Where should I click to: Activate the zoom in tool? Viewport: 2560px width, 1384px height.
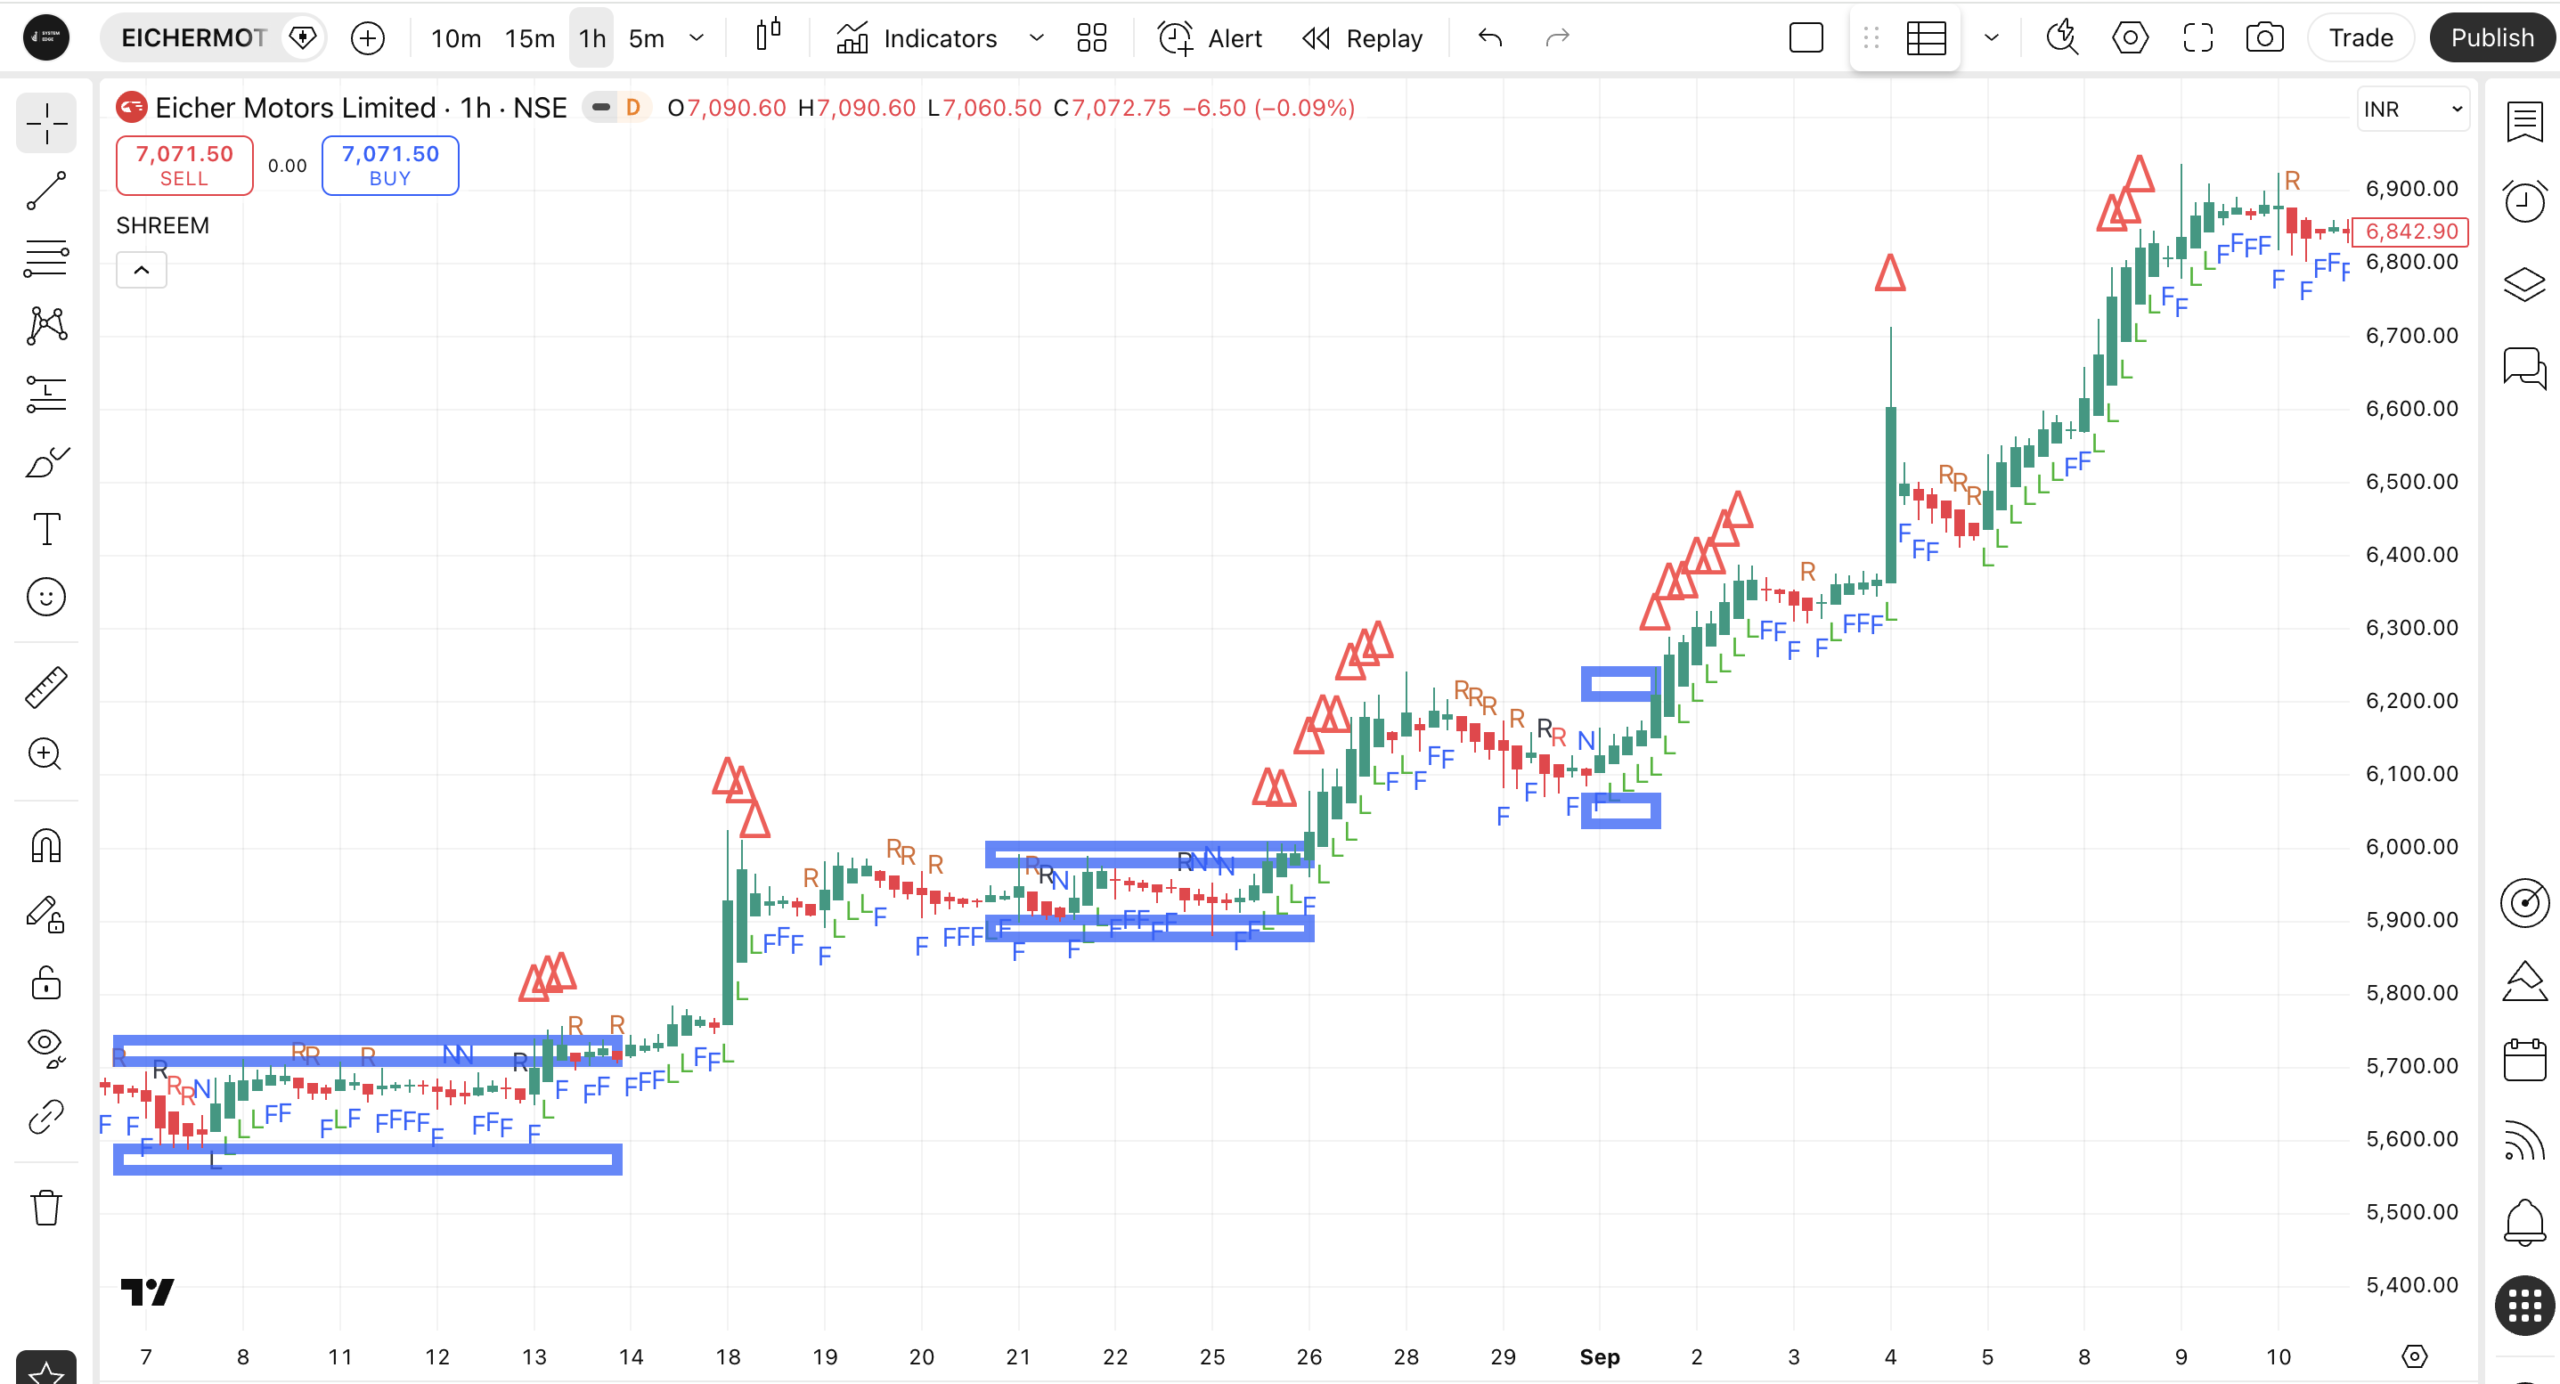(46, 754)
